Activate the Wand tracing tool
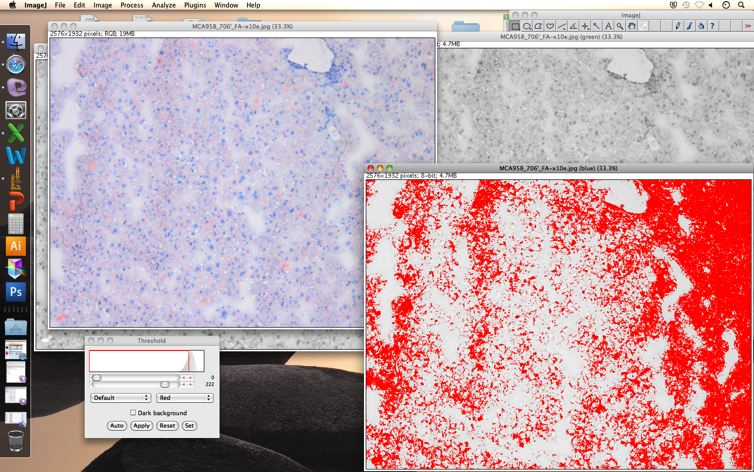 tap(596, 26)
